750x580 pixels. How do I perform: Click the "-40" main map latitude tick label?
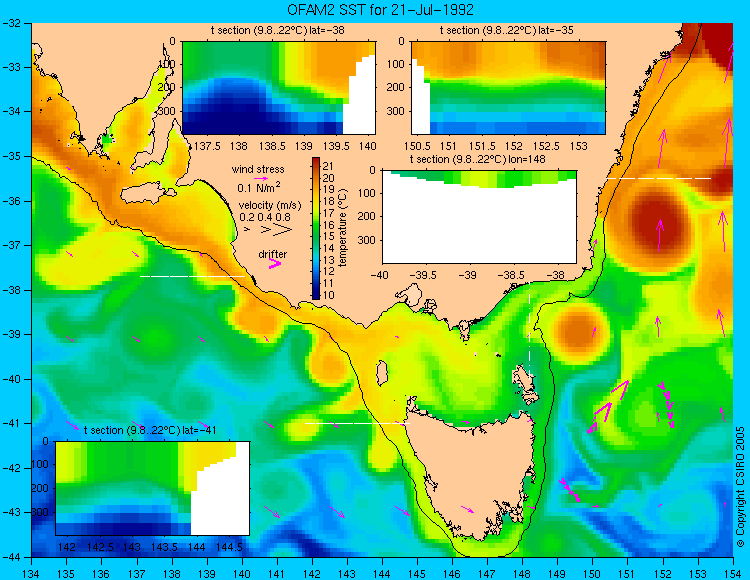pyautogui.click(x=11, y=379)
